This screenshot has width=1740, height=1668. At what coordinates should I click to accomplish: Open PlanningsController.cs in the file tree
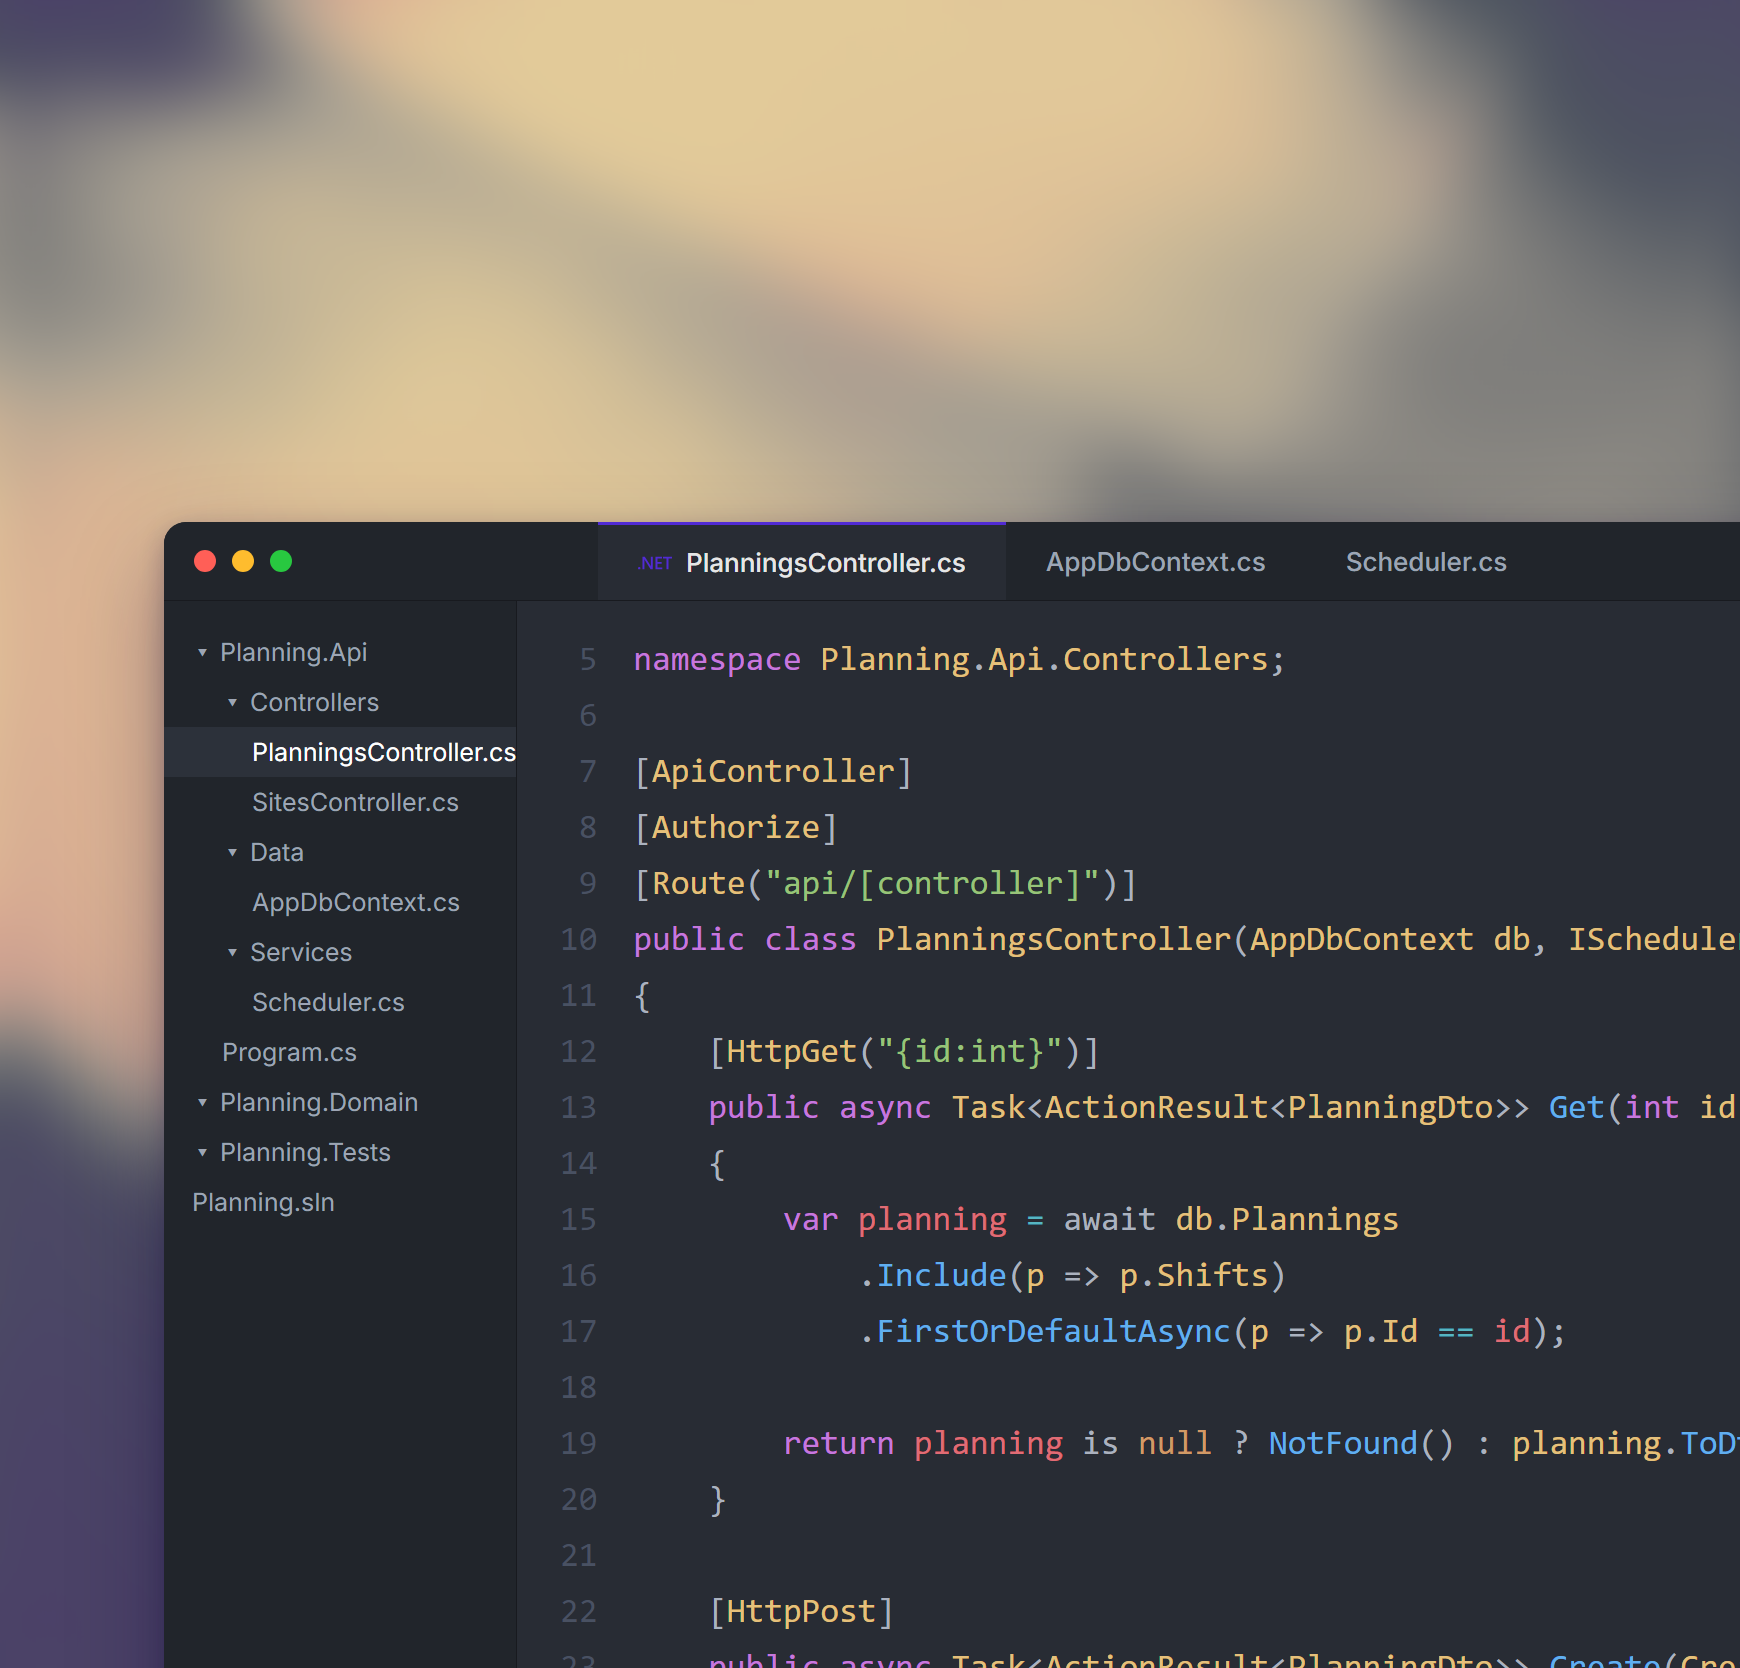tap(340, 752)
